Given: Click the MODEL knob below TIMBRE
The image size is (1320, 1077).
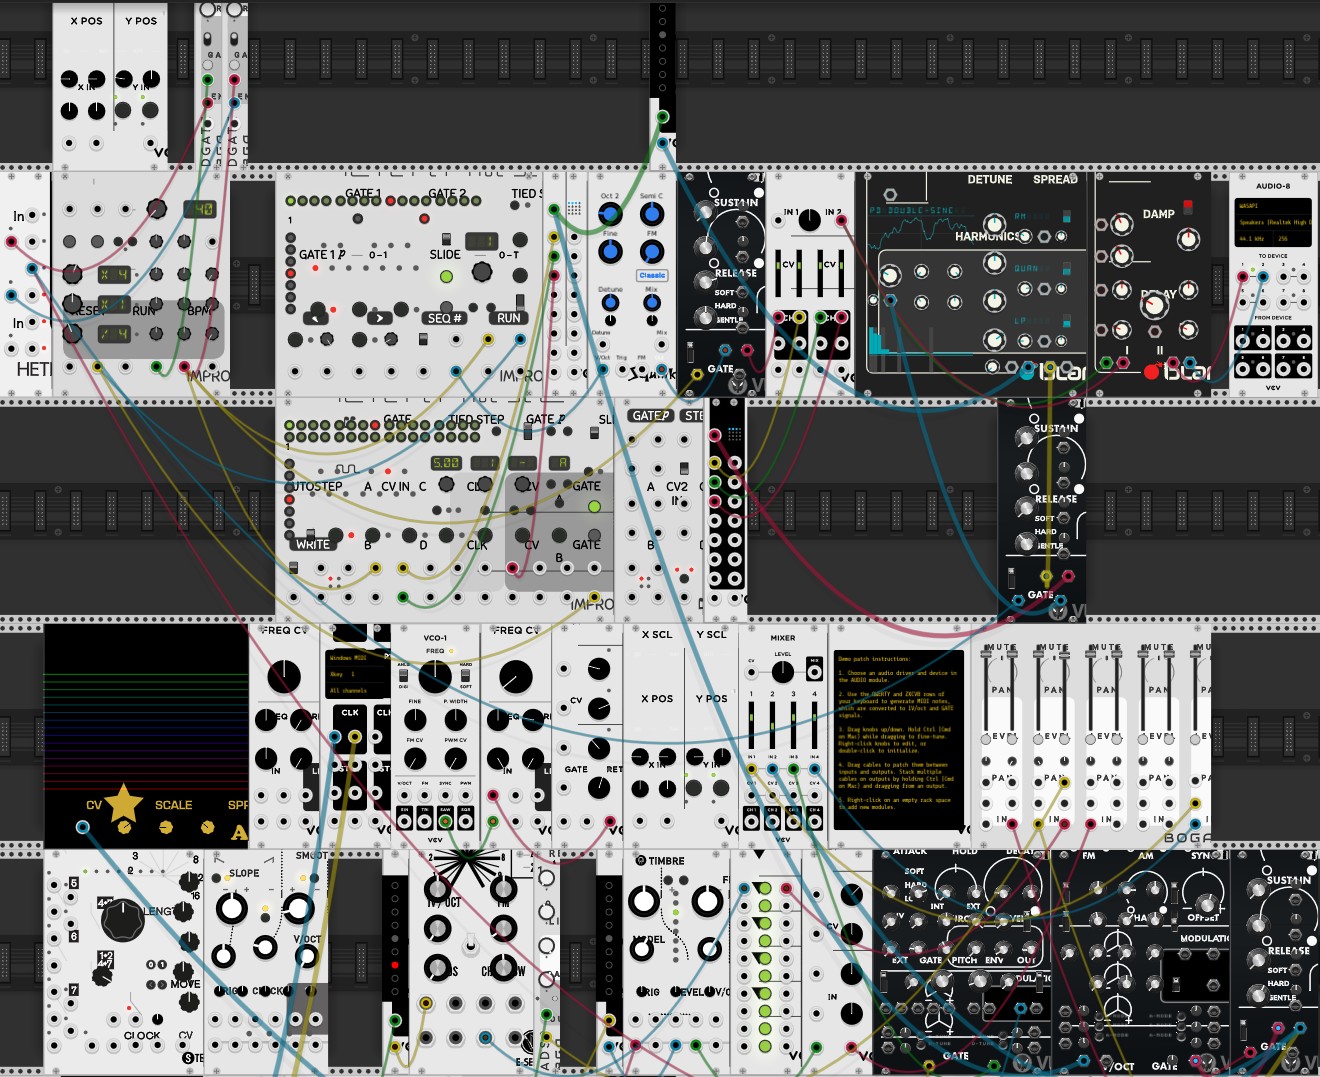Looking at the screenshot, I should pos(641,947).
